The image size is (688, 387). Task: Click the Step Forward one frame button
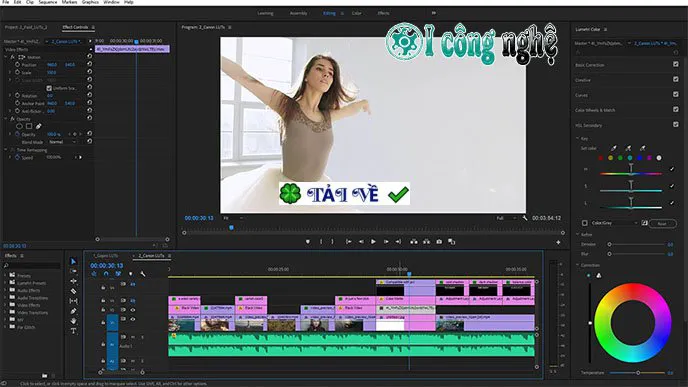click(386, 242)
